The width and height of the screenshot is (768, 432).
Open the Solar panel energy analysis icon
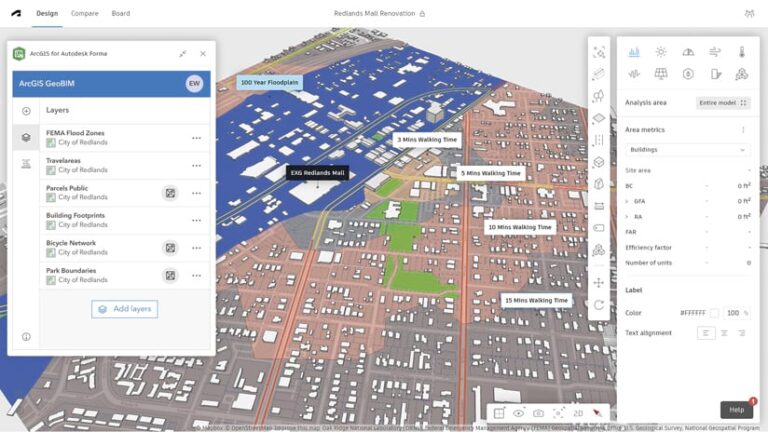click(x=661, y=74)
